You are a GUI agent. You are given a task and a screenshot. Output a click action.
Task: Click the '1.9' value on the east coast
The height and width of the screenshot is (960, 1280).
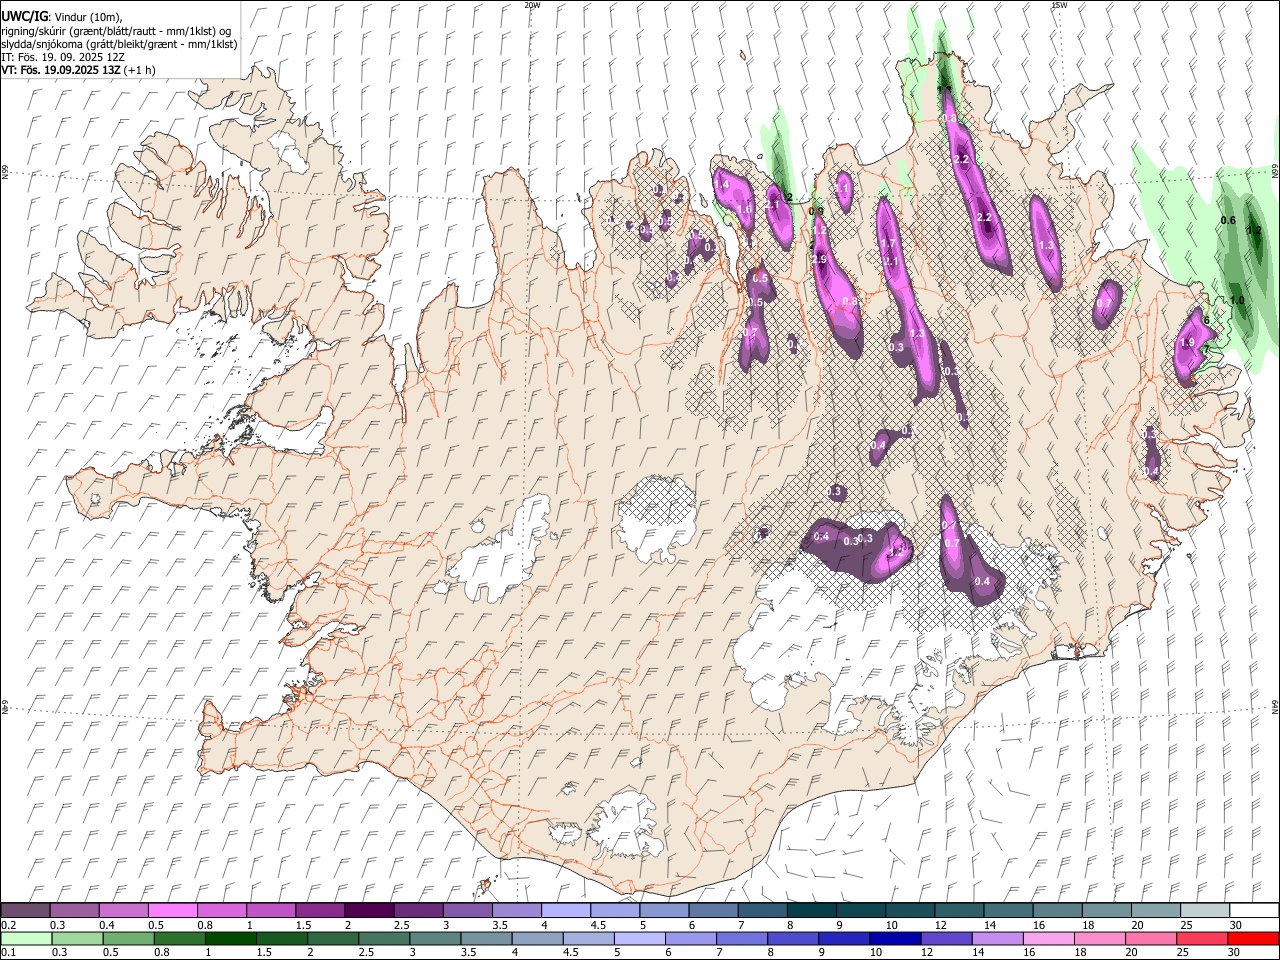click(1188, 342)
